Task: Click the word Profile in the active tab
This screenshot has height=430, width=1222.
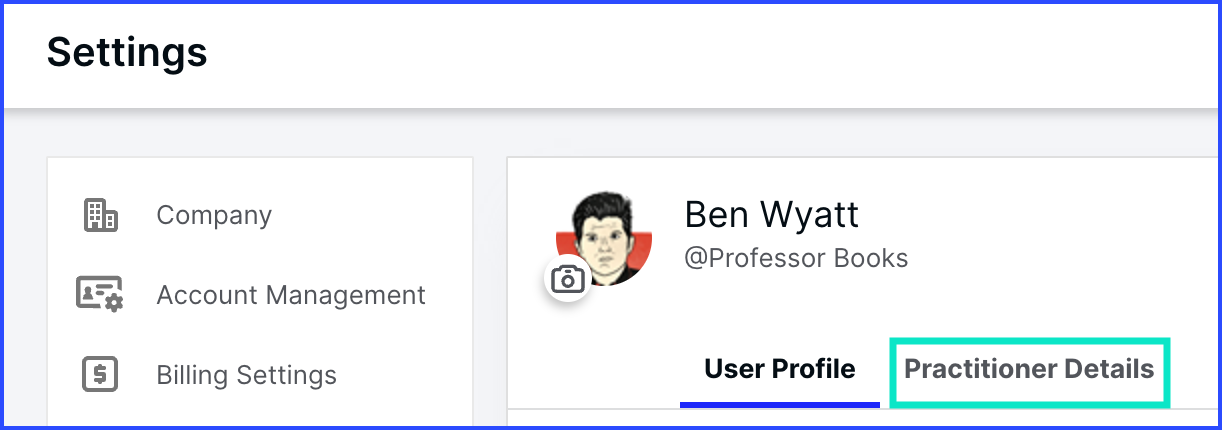Action: (818, 369)
